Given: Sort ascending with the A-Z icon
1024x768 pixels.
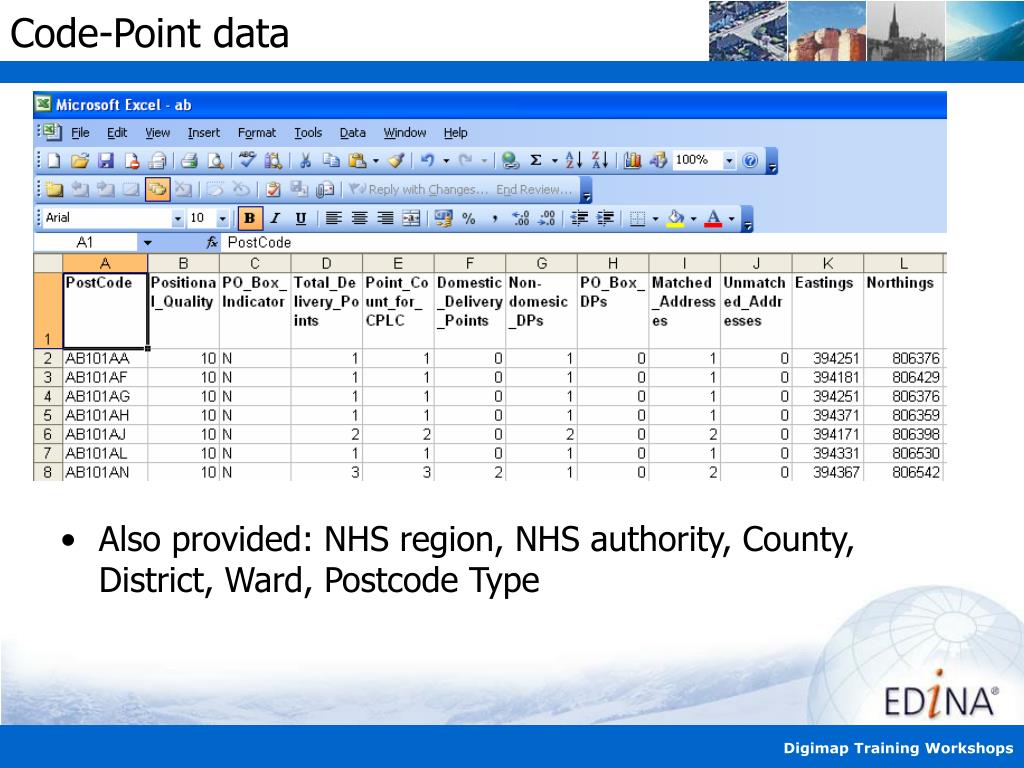Looking at the screenshot, I should [573, 161].
